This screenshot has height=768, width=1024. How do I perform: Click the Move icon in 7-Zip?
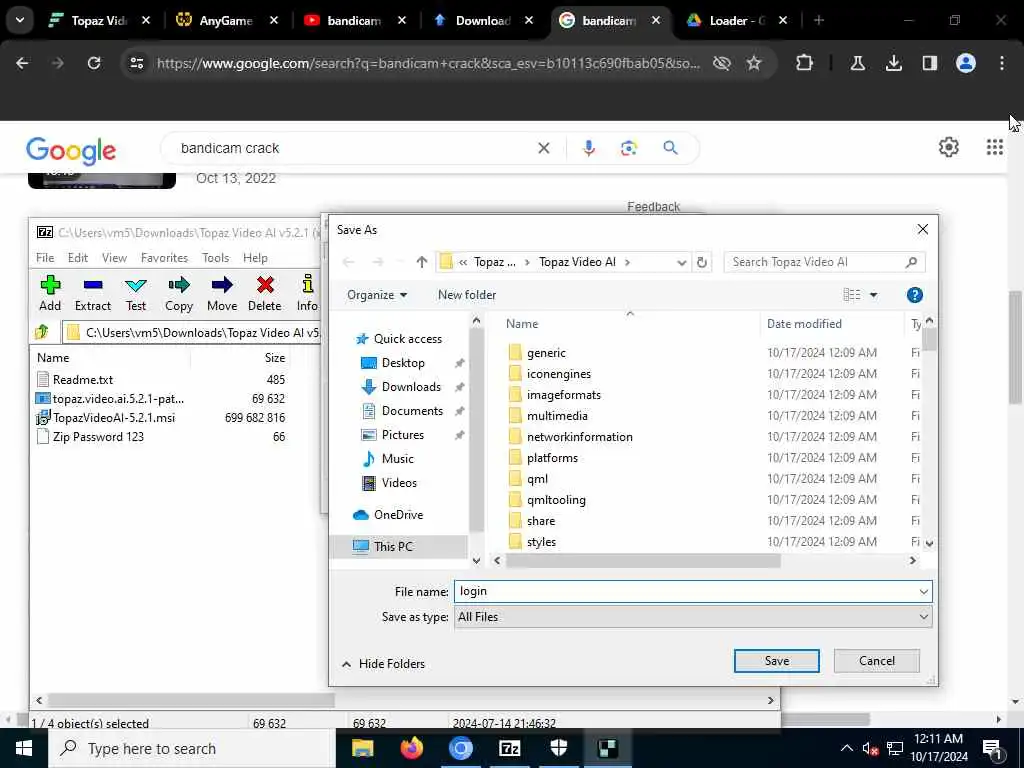tap(222, 293)
